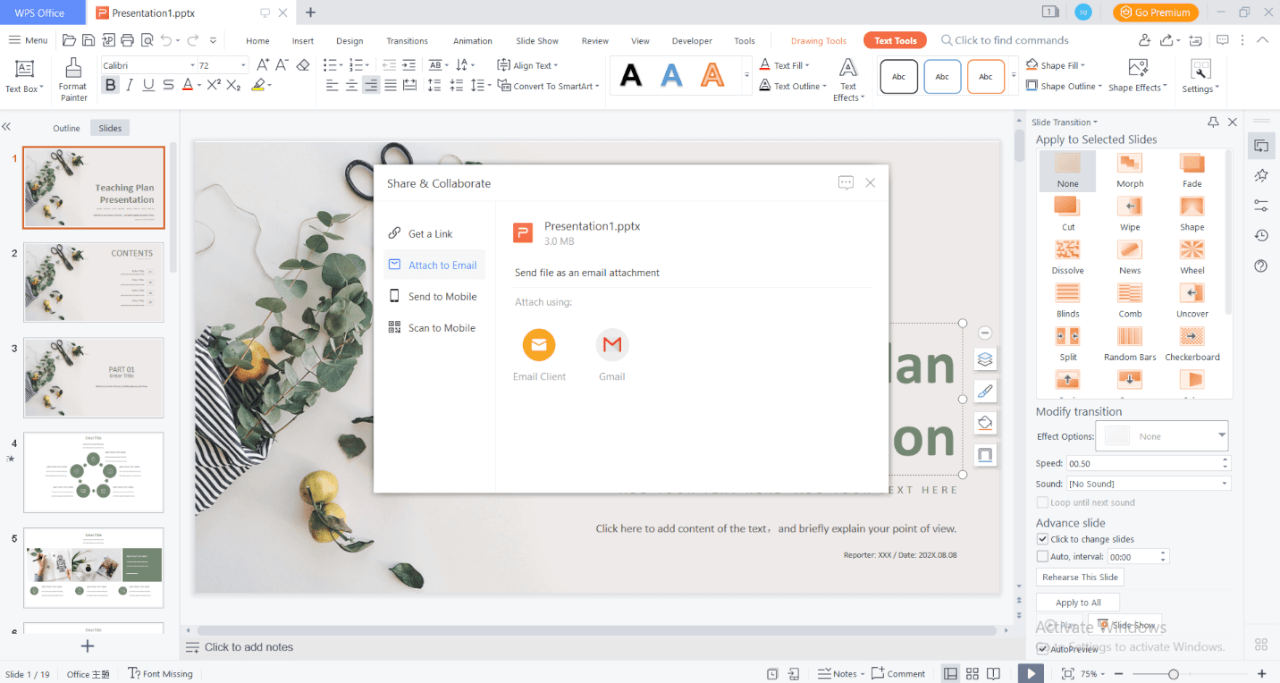1280x683 pixels.
Task: Open Text Effects in the ribbon
Action: click(x=847, y=78)
